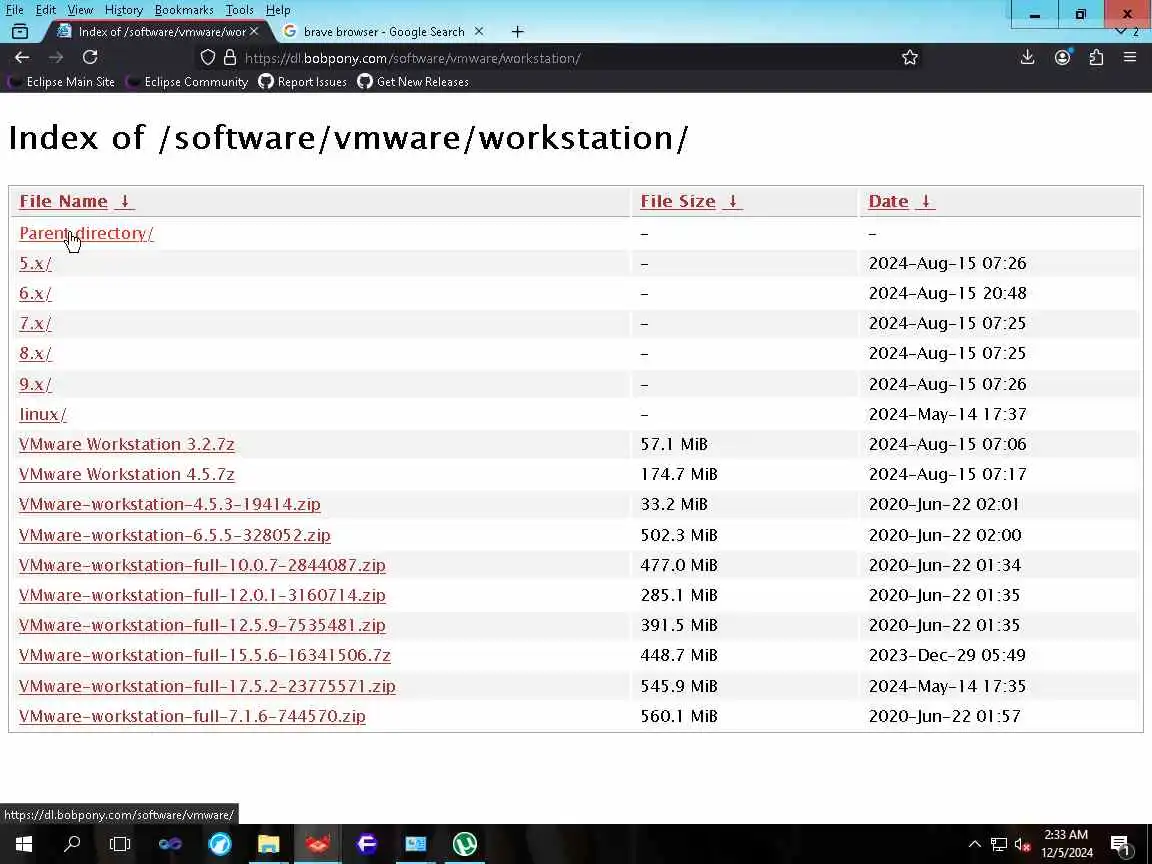Bookmark this page with the star
The image size is (1152, 864).
(910, 57)
